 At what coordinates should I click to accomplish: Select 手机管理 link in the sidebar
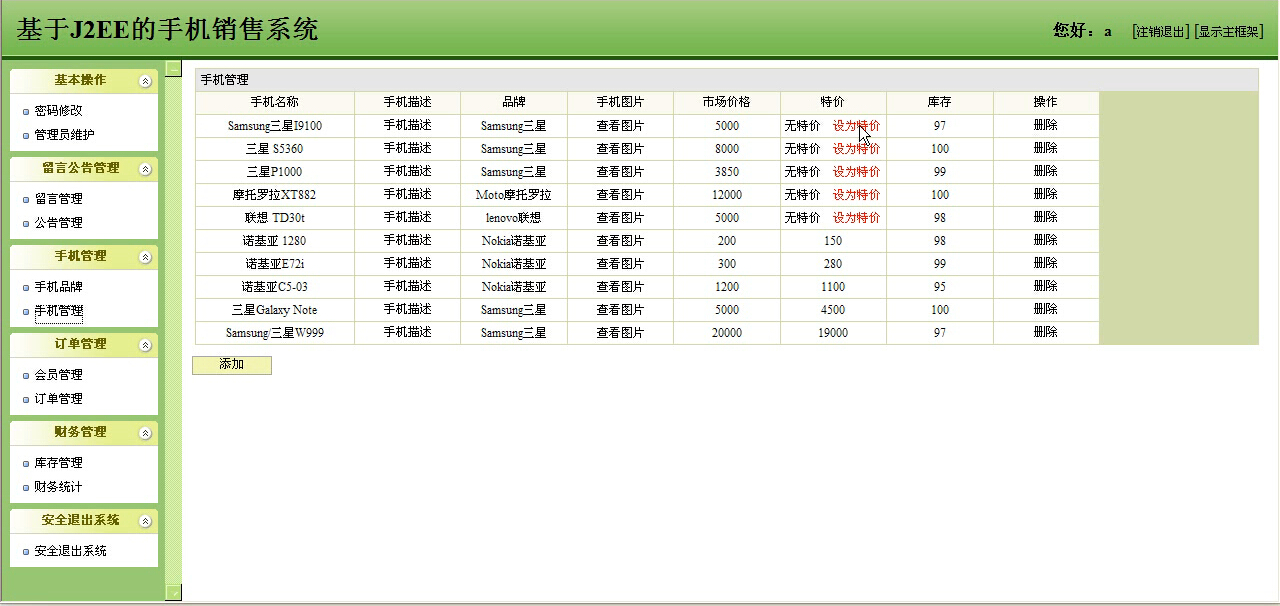tap(58, 311)
